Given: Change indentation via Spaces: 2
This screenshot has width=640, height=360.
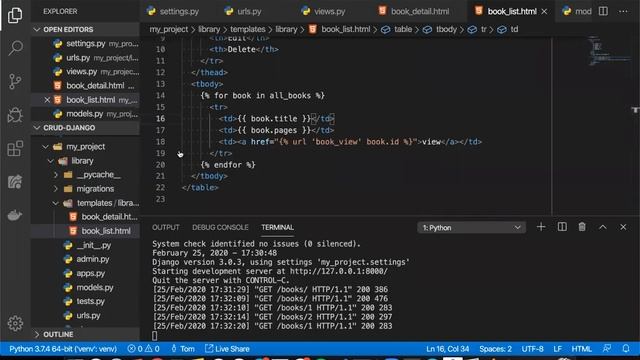Looking at the screenshot, I should point(495,349).
